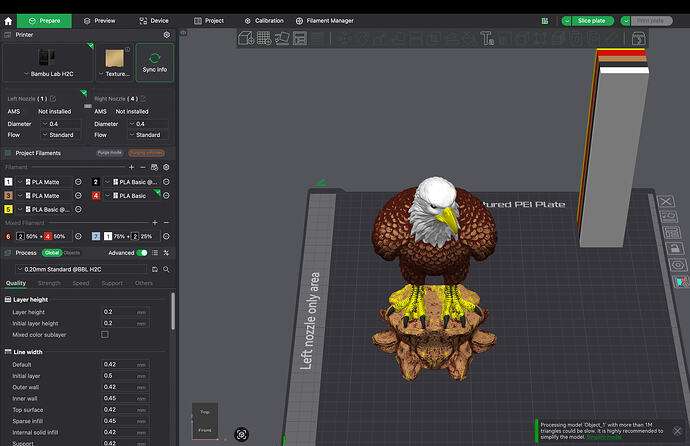Click the yellow filament 5 color swatch
This screenshot has height=446, width=690.
pos(8,209)
